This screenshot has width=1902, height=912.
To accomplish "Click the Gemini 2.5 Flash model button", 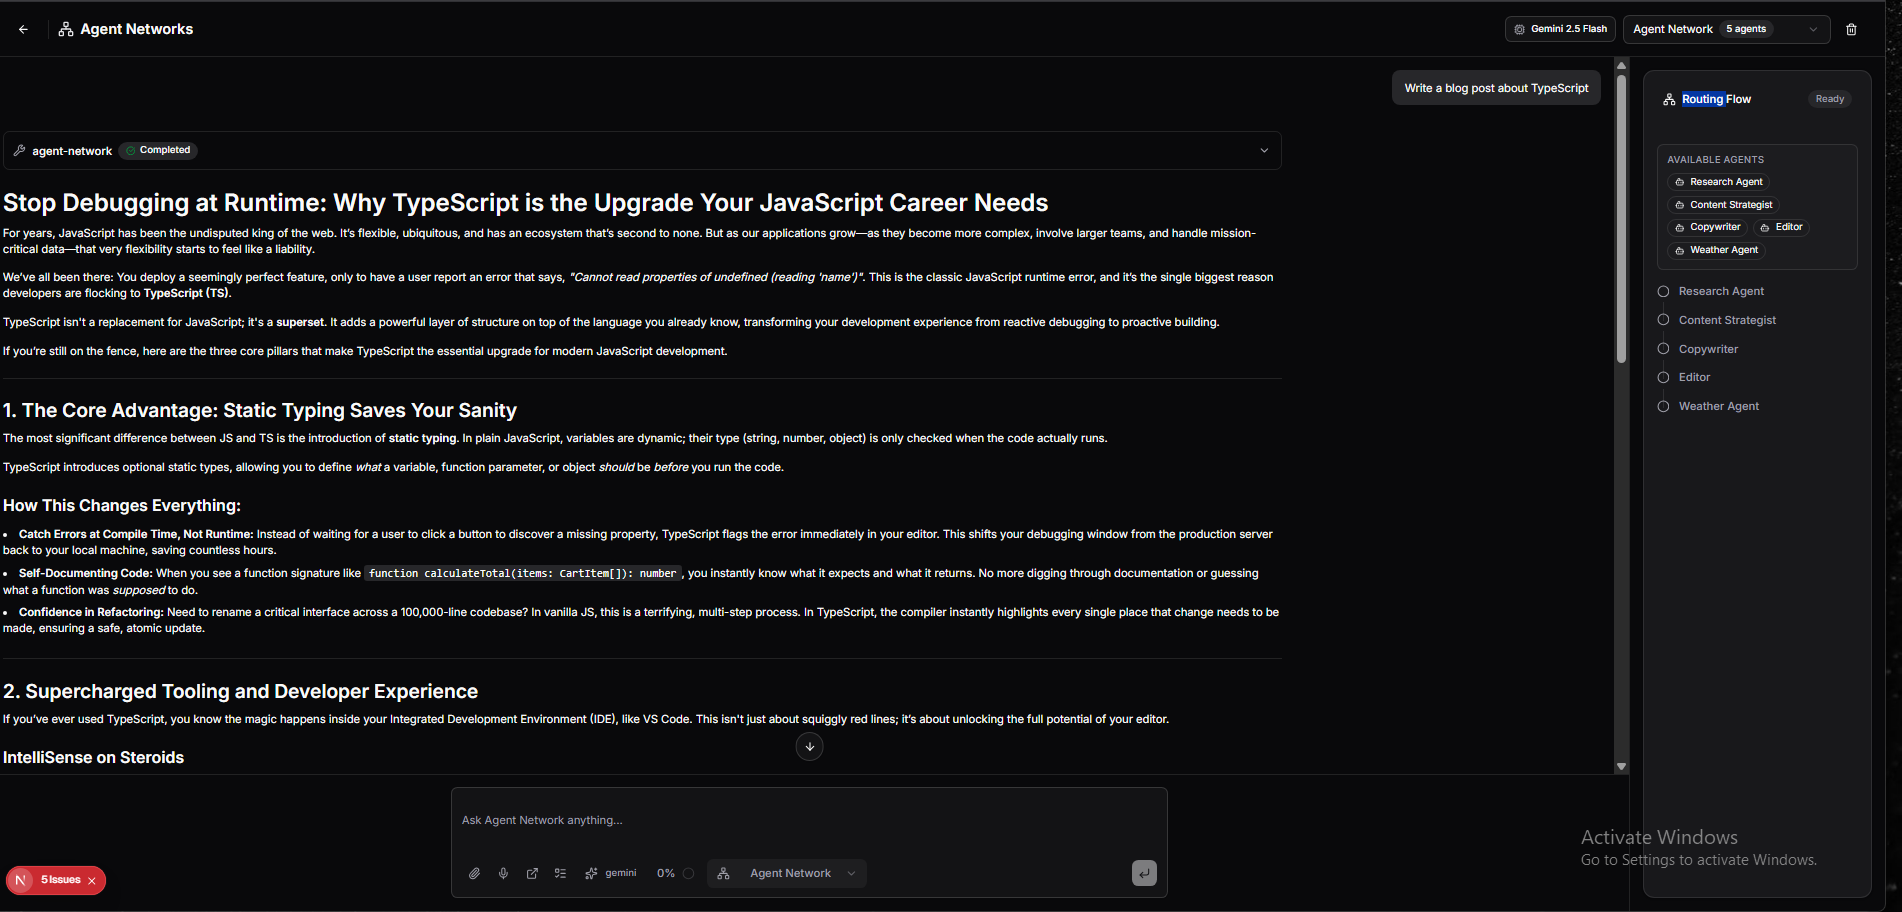I will tap(1559, 29).
